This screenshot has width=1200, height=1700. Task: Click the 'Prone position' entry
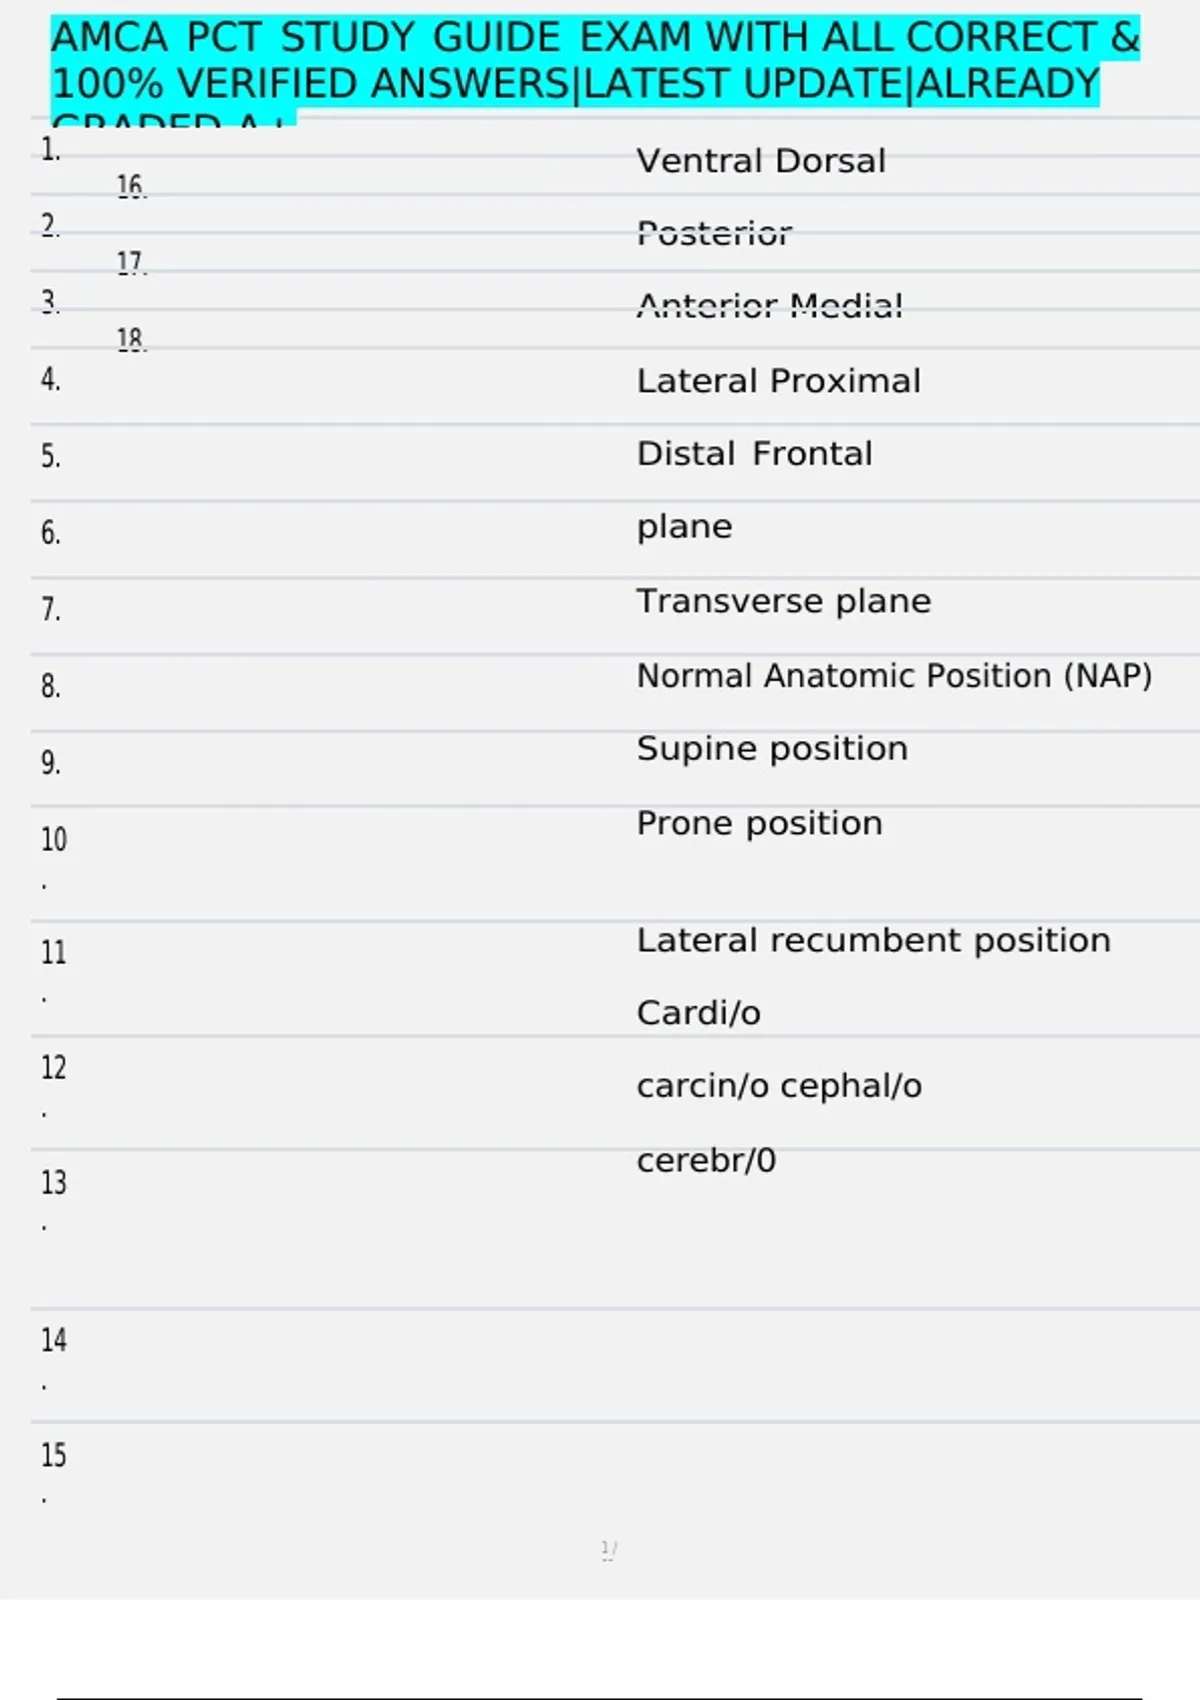[x=760, y=824]
